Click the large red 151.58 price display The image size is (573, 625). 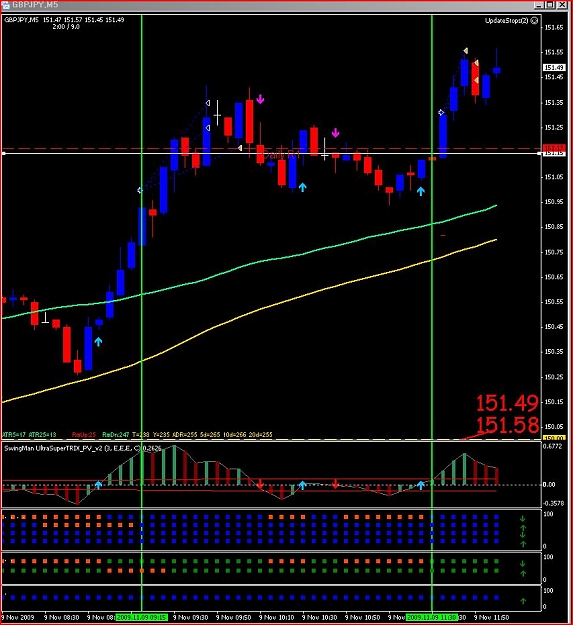point(507,425)
